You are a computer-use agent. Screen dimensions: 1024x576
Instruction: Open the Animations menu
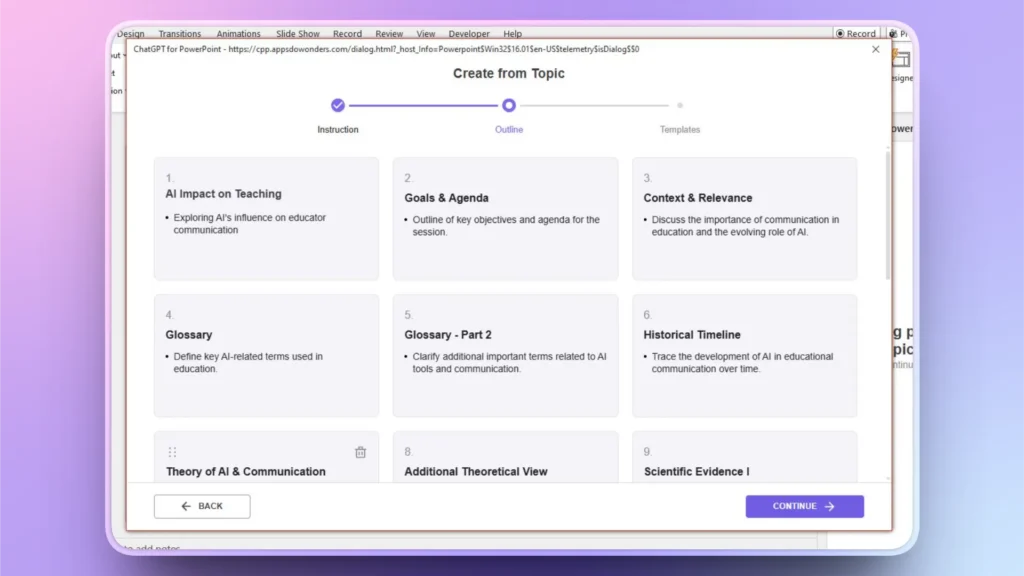pyautogui.click(x=239, y=33)
